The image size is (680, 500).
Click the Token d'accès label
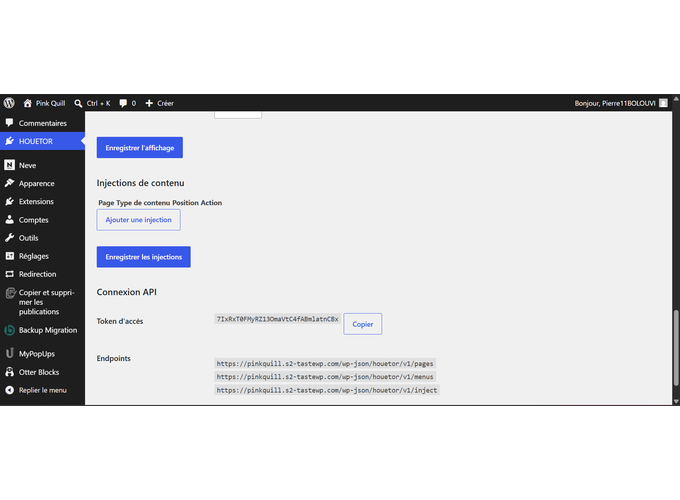pyautogui.click(x=120, y=321)
